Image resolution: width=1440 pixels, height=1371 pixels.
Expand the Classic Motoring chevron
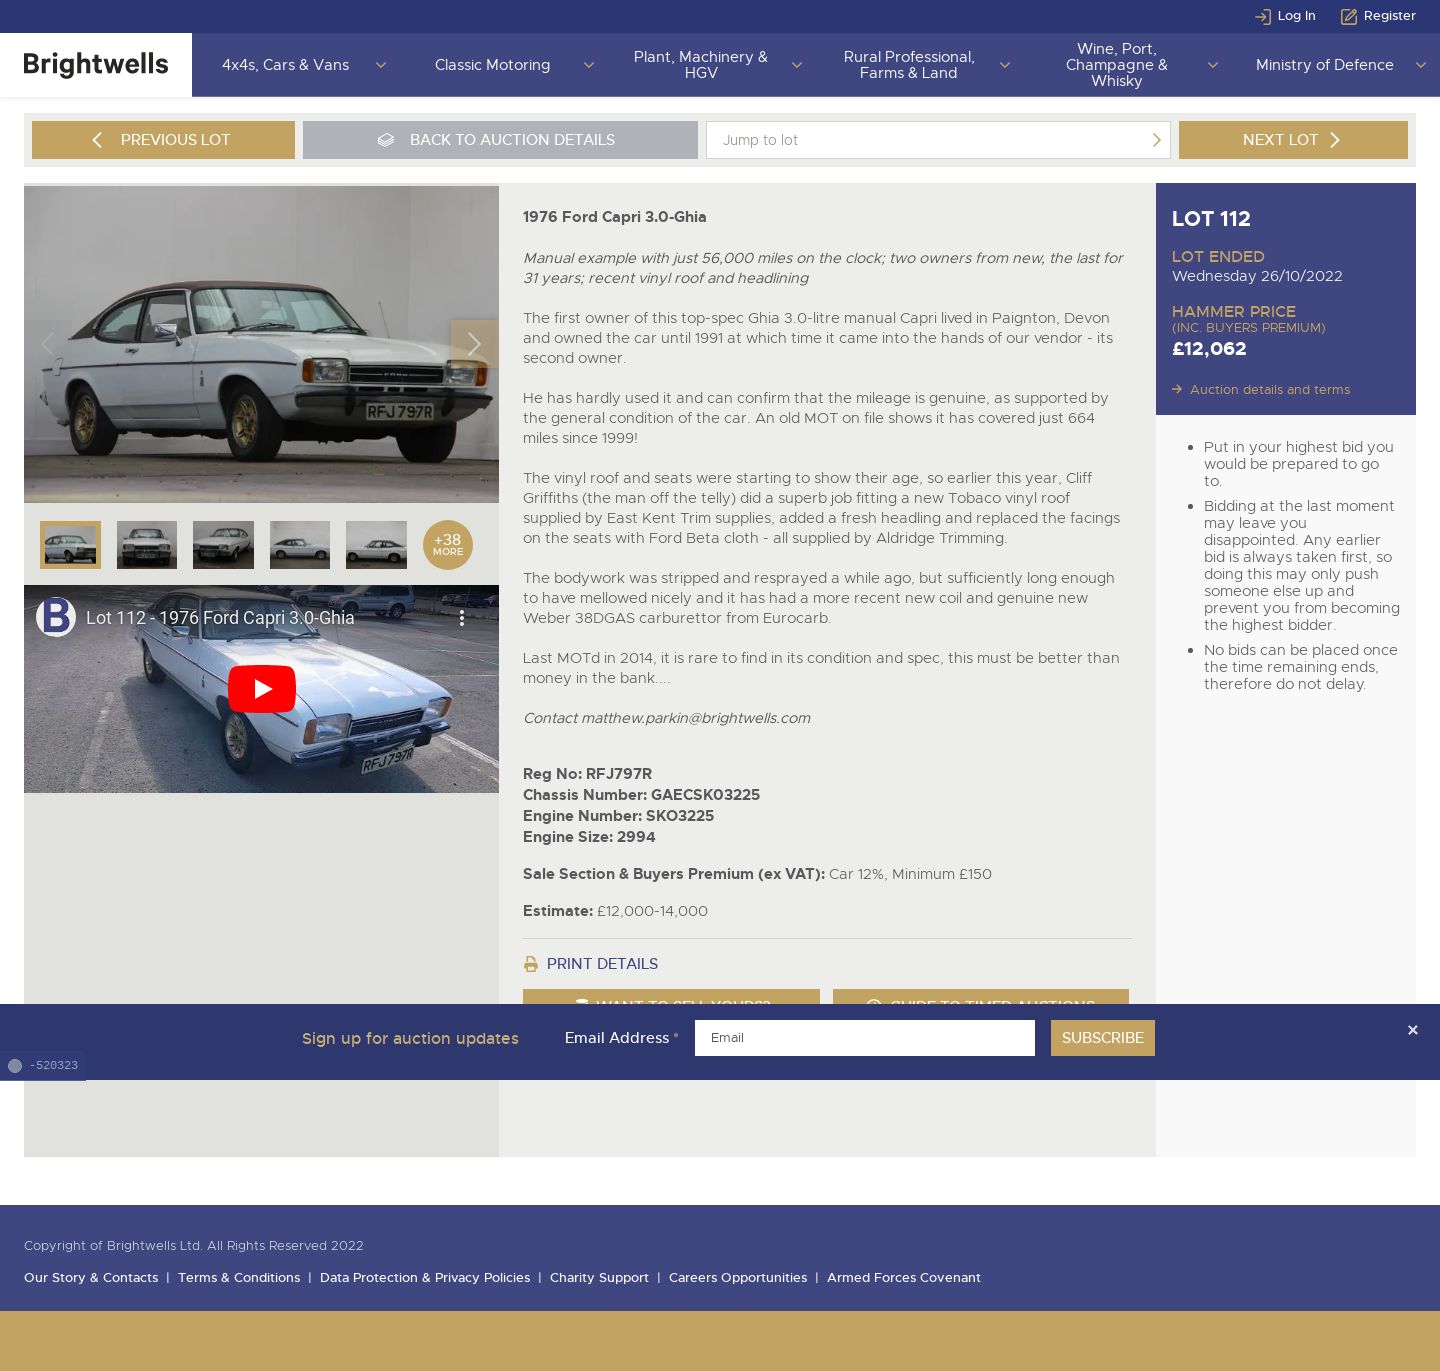[589, 65]
